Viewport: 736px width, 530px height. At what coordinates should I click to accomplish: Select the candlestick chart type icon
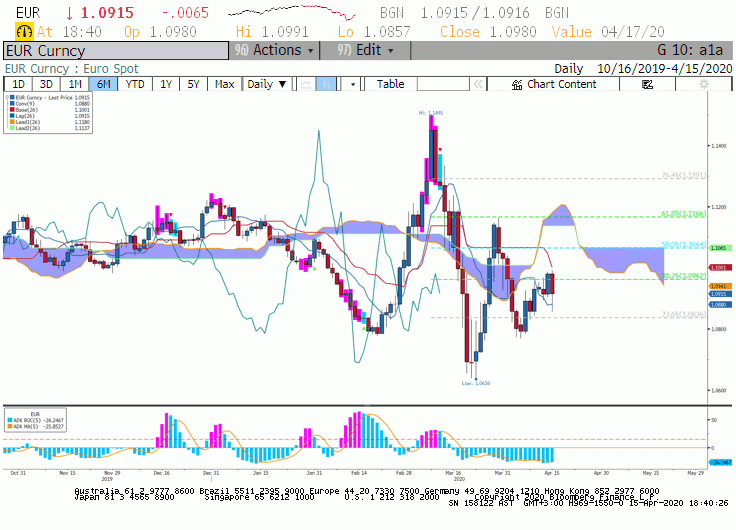[326, 84]
